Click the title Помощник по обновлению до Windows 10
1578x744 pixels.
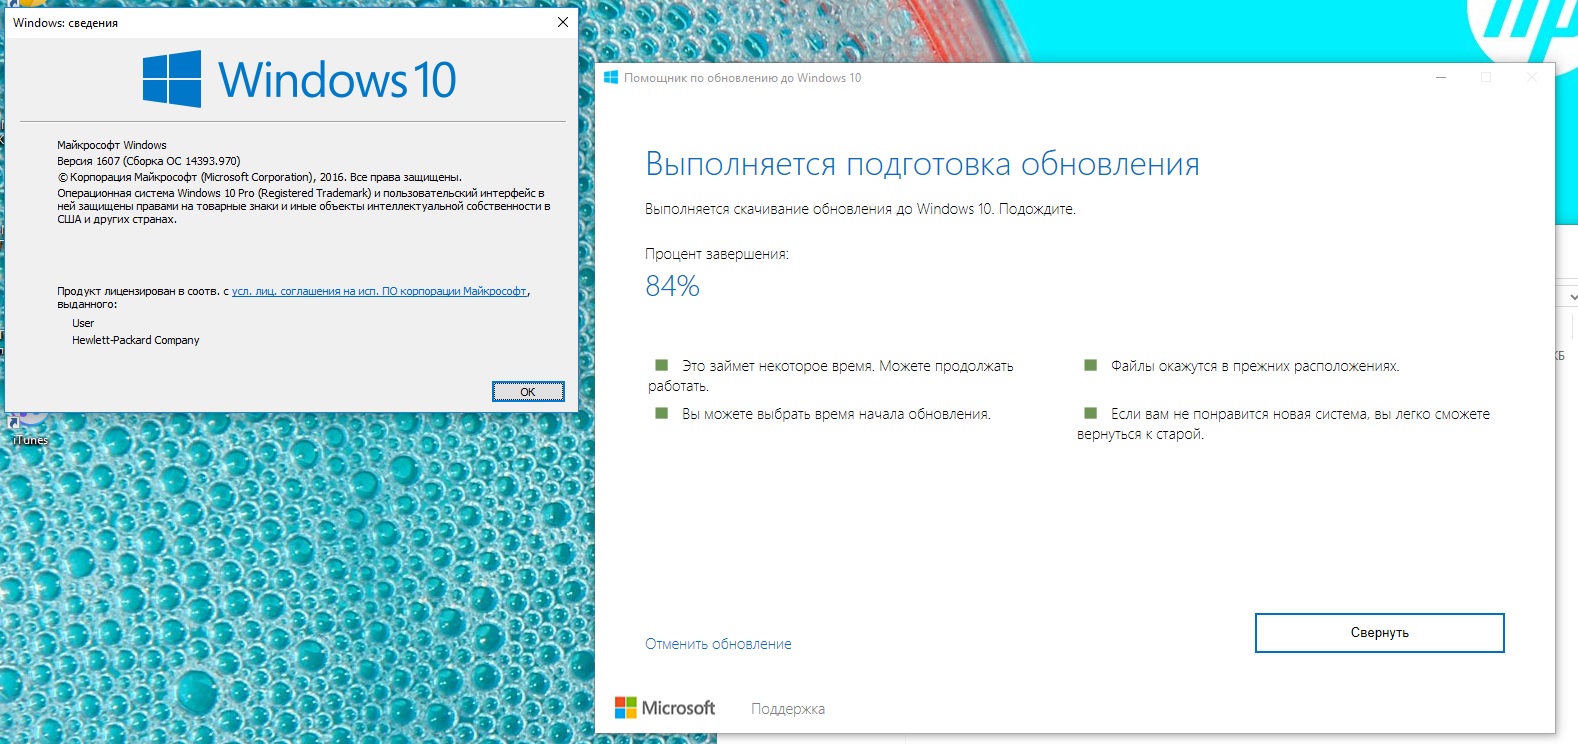click(742, 78)
